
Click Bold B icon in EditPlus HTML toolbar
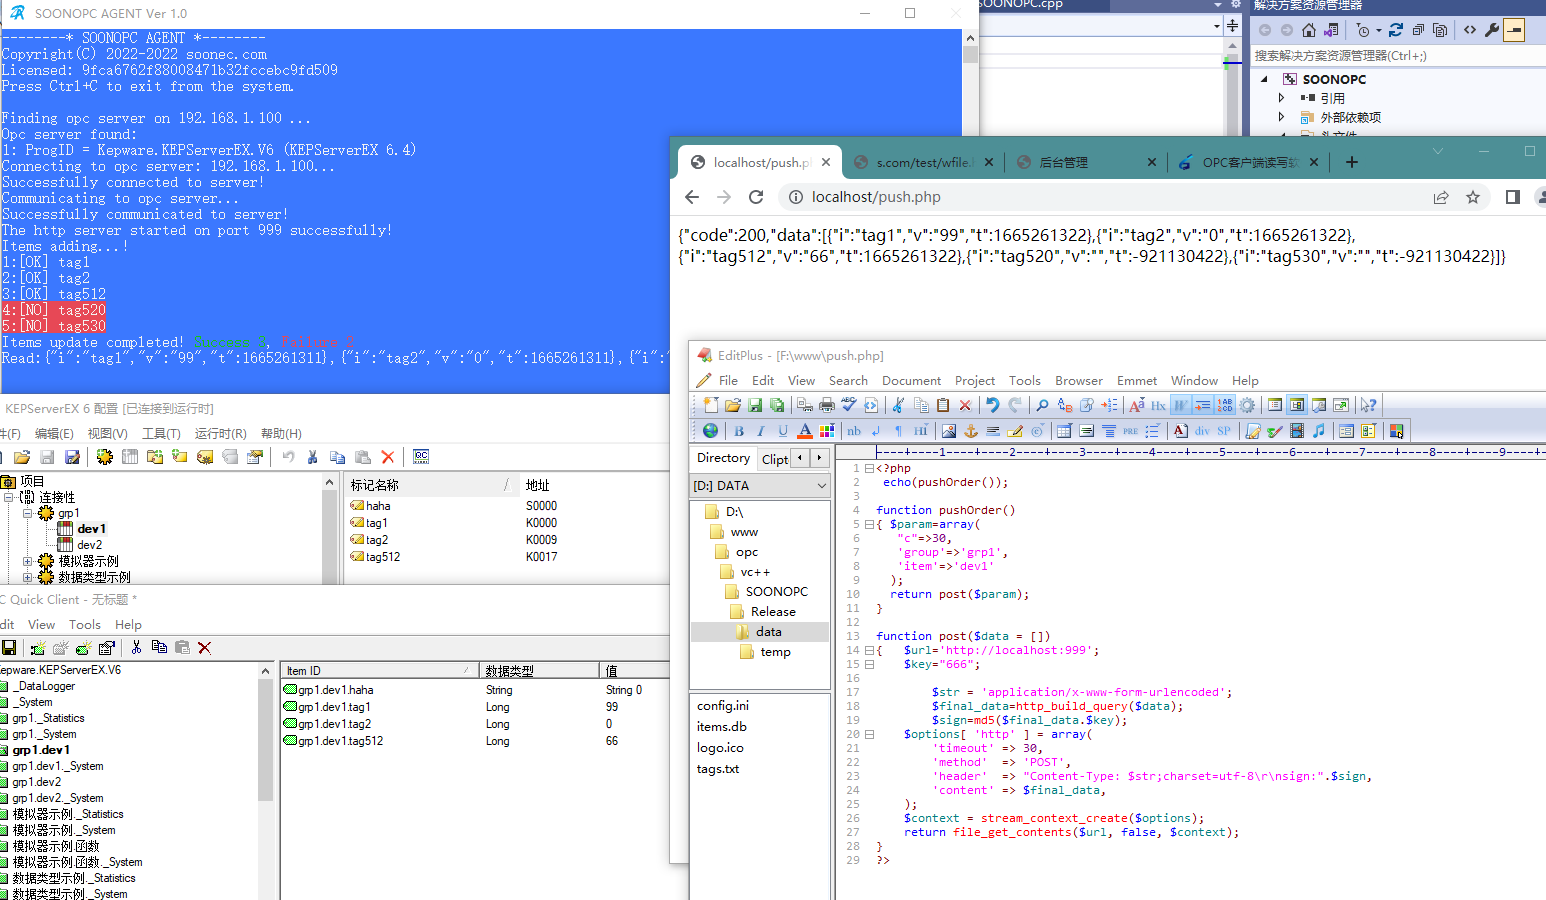coord(739,431)
